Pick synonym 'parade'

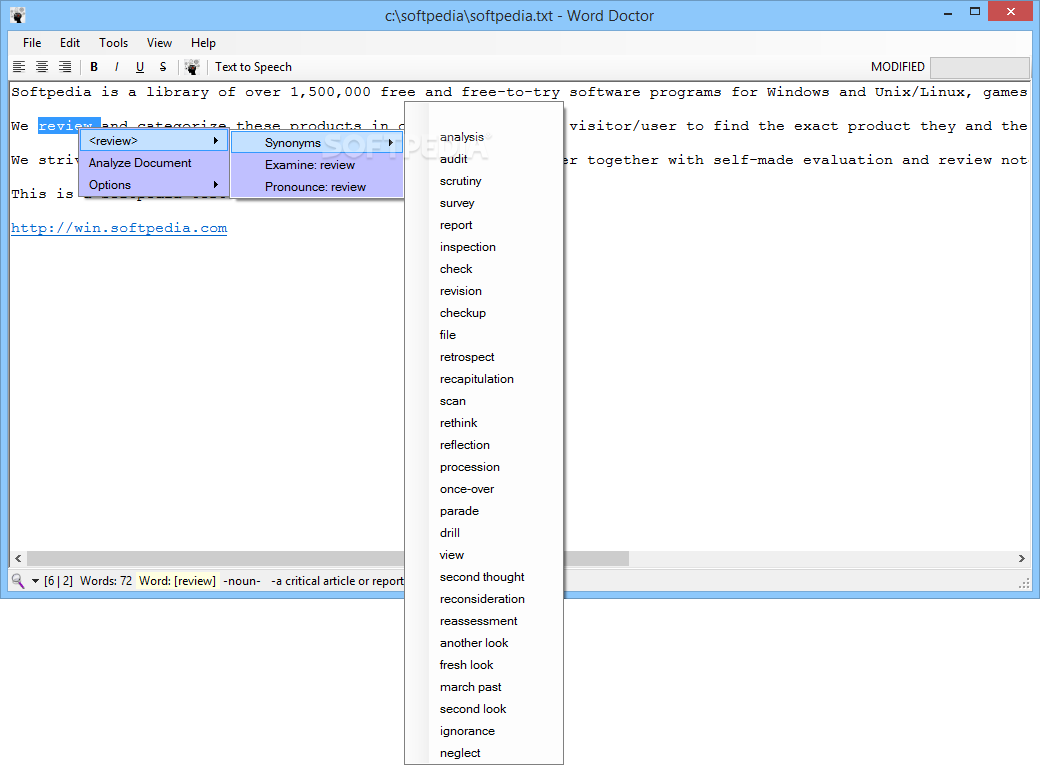(459, 511)
